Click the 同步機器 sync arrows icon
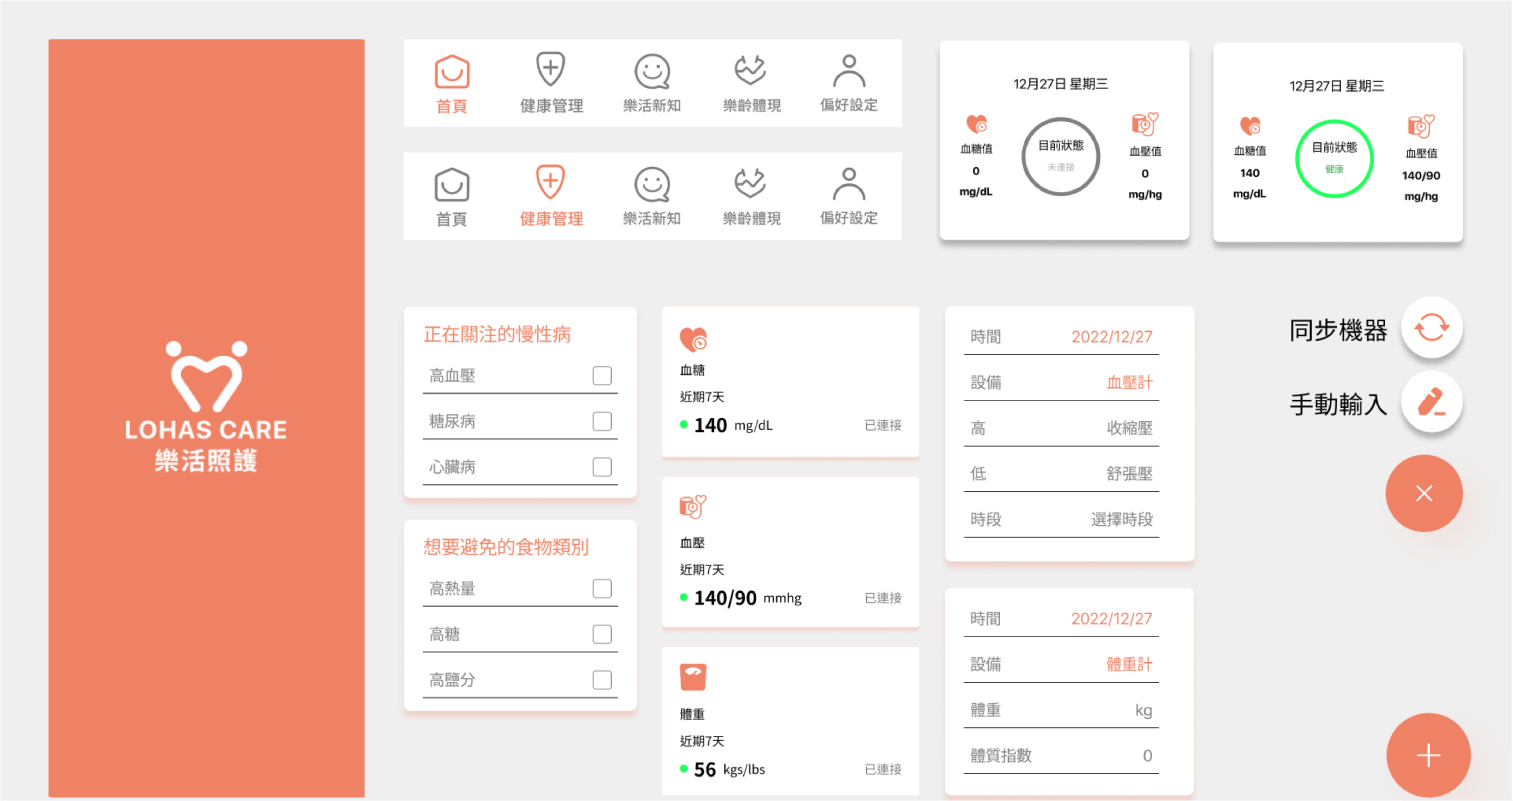 (x=1432, y=327)
